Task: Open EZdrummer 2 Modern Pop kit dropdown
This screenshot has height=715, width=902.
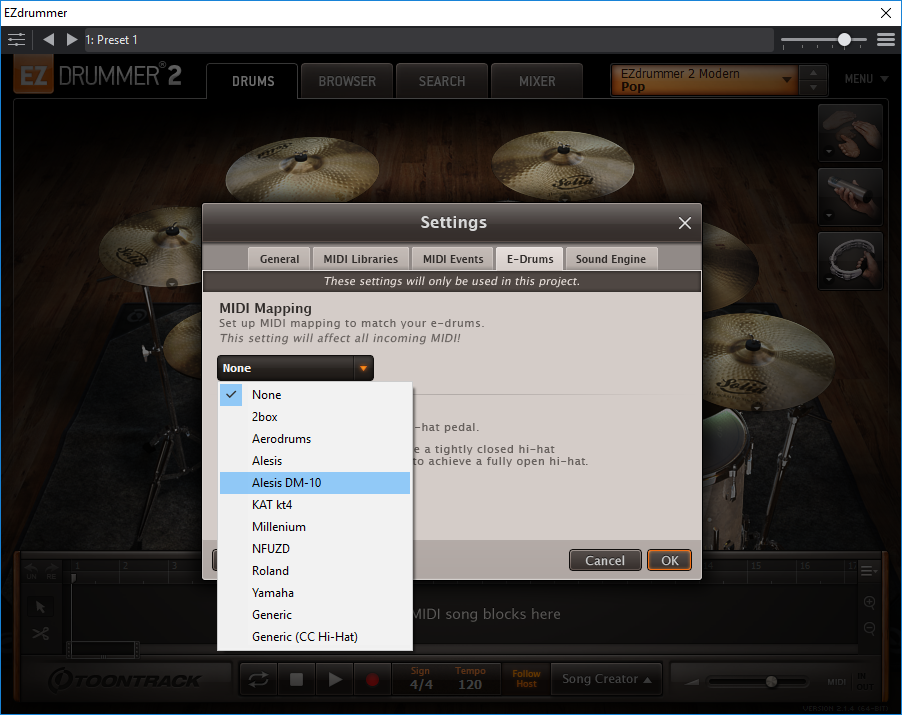Action: 705,80
